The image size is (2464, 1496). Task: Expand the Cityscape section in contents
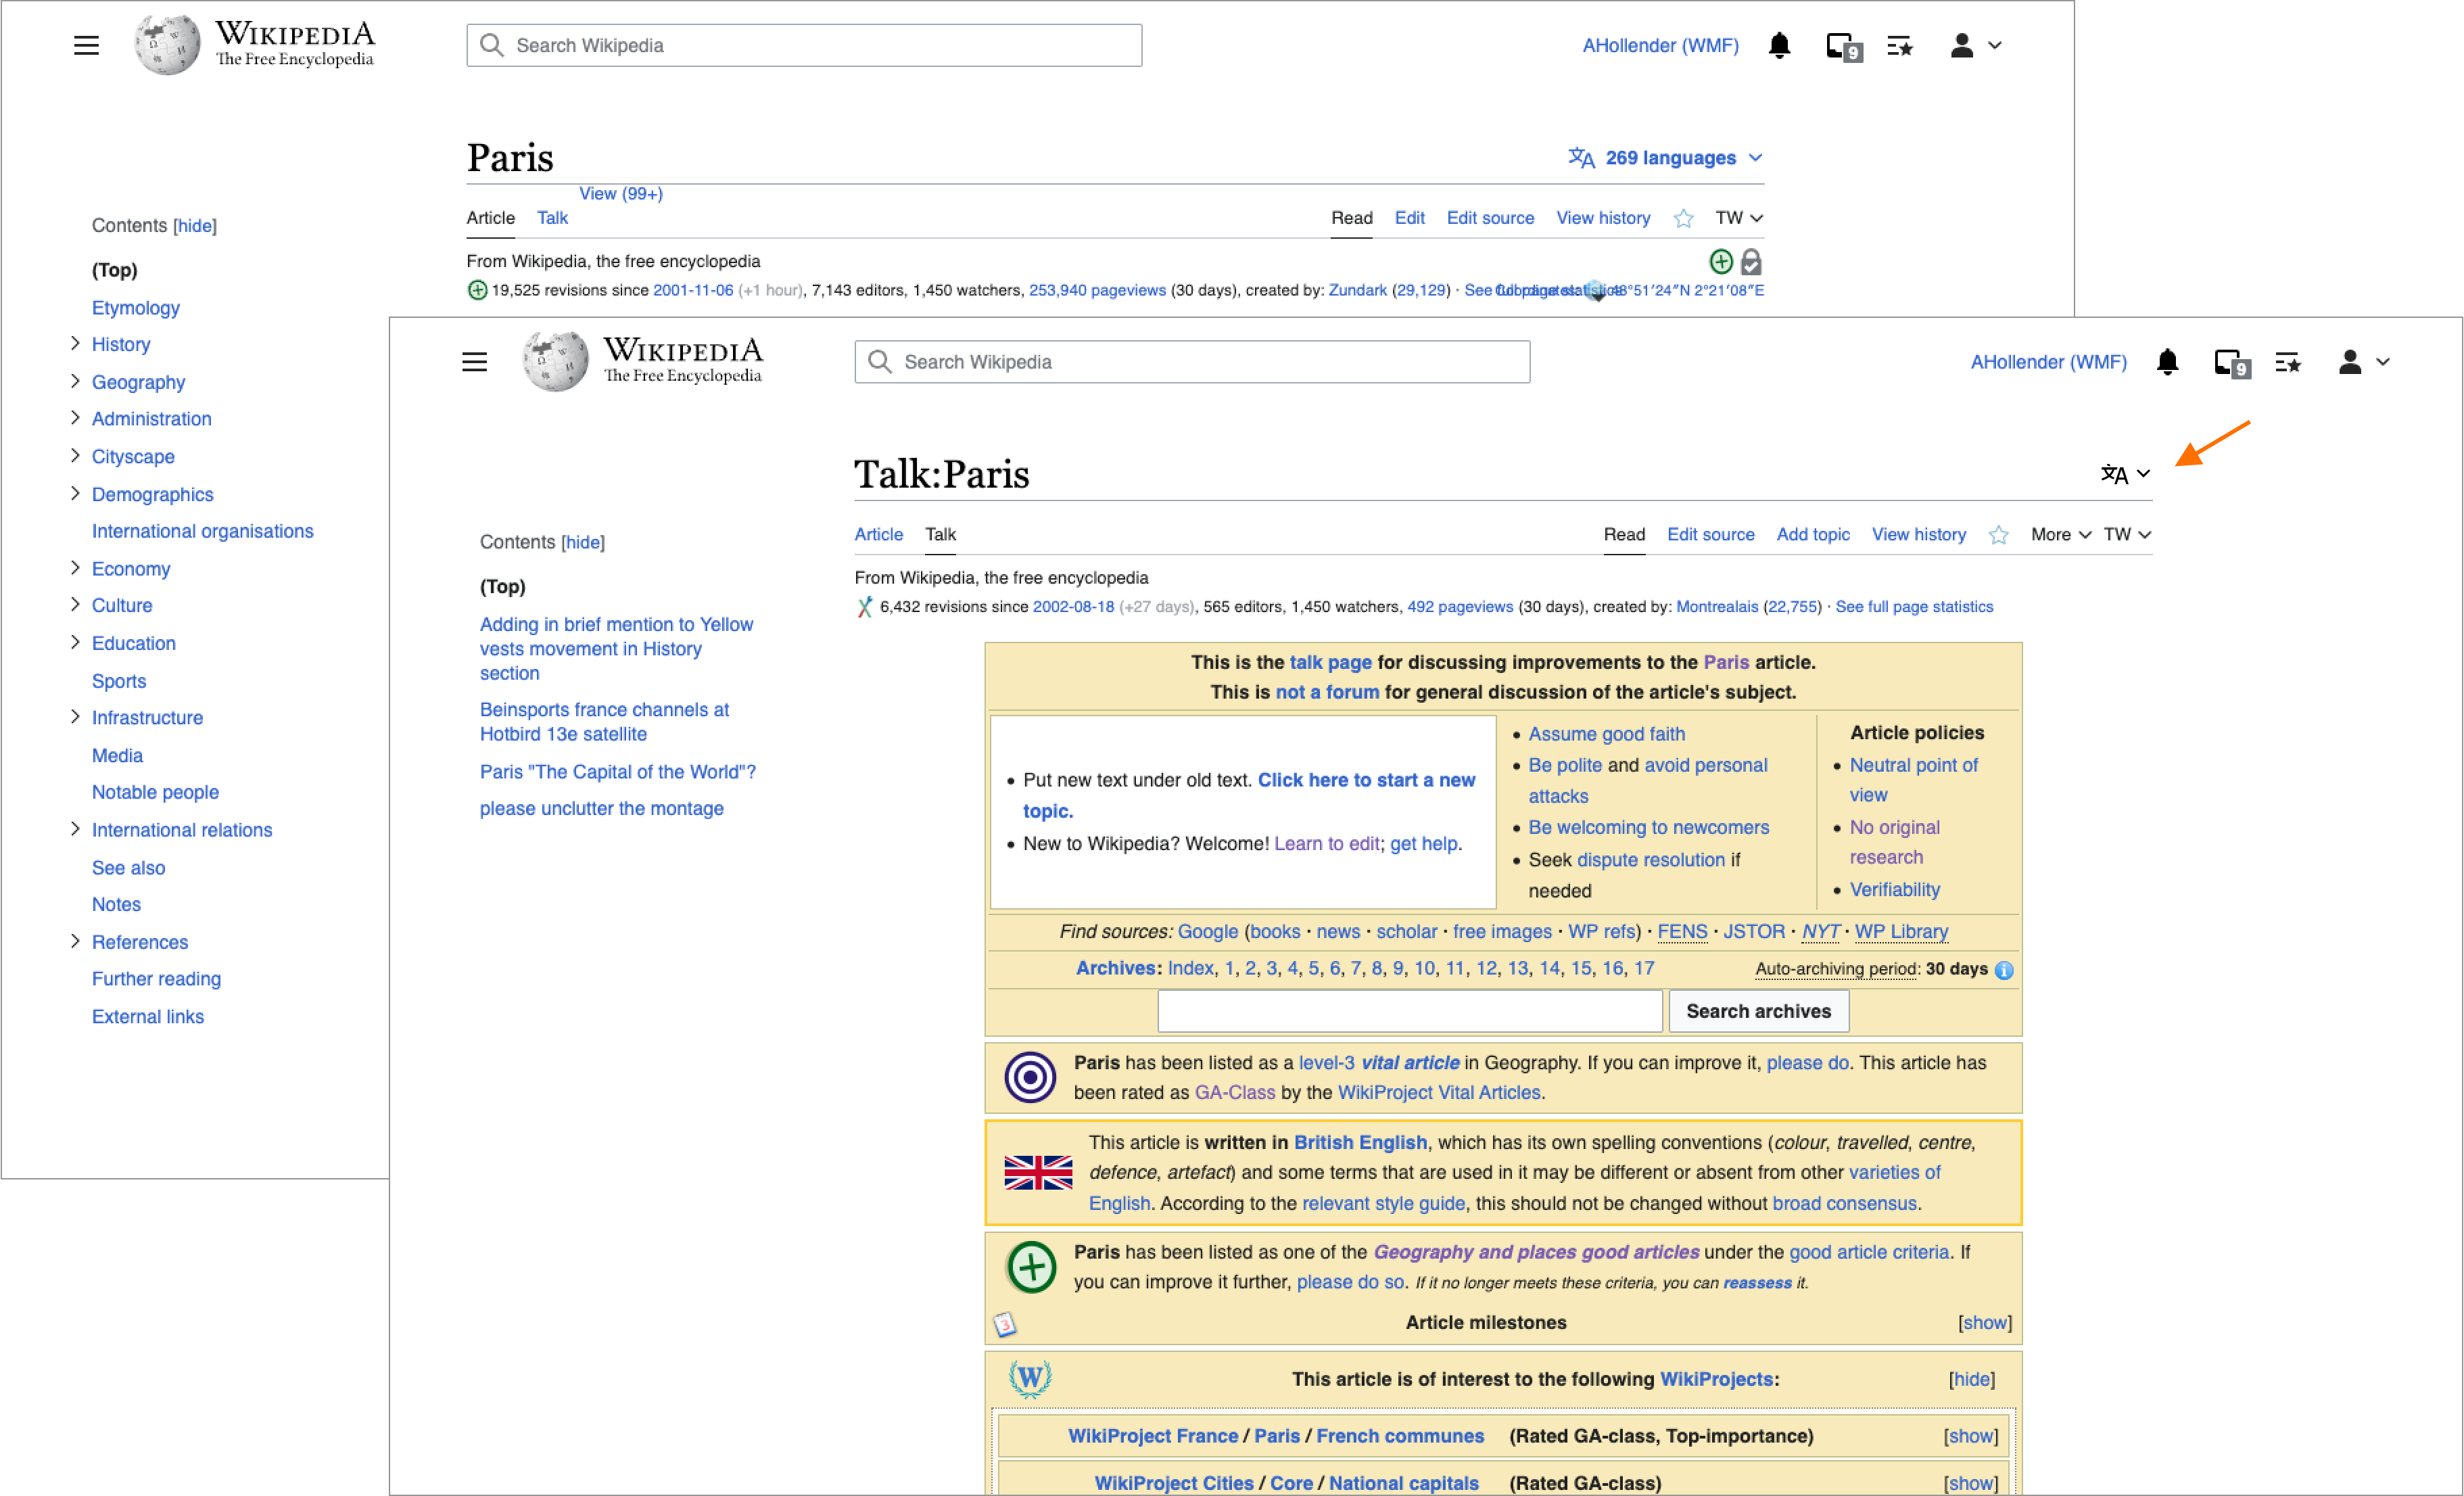click(x=75, y=456)
